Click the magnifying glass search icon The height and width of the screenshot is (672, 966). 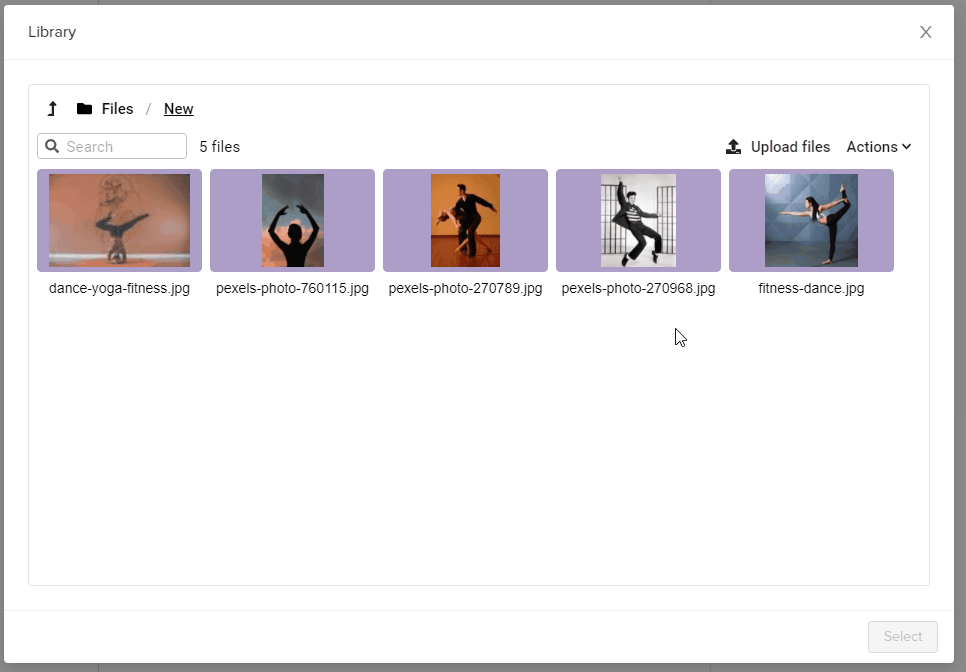coord(53,146)
